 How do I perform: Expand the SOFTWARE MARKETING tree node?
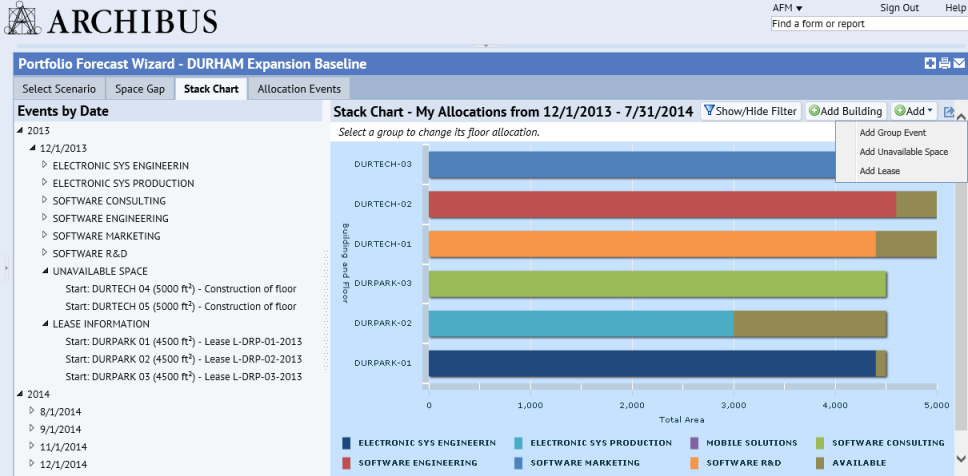pos(44,235)
